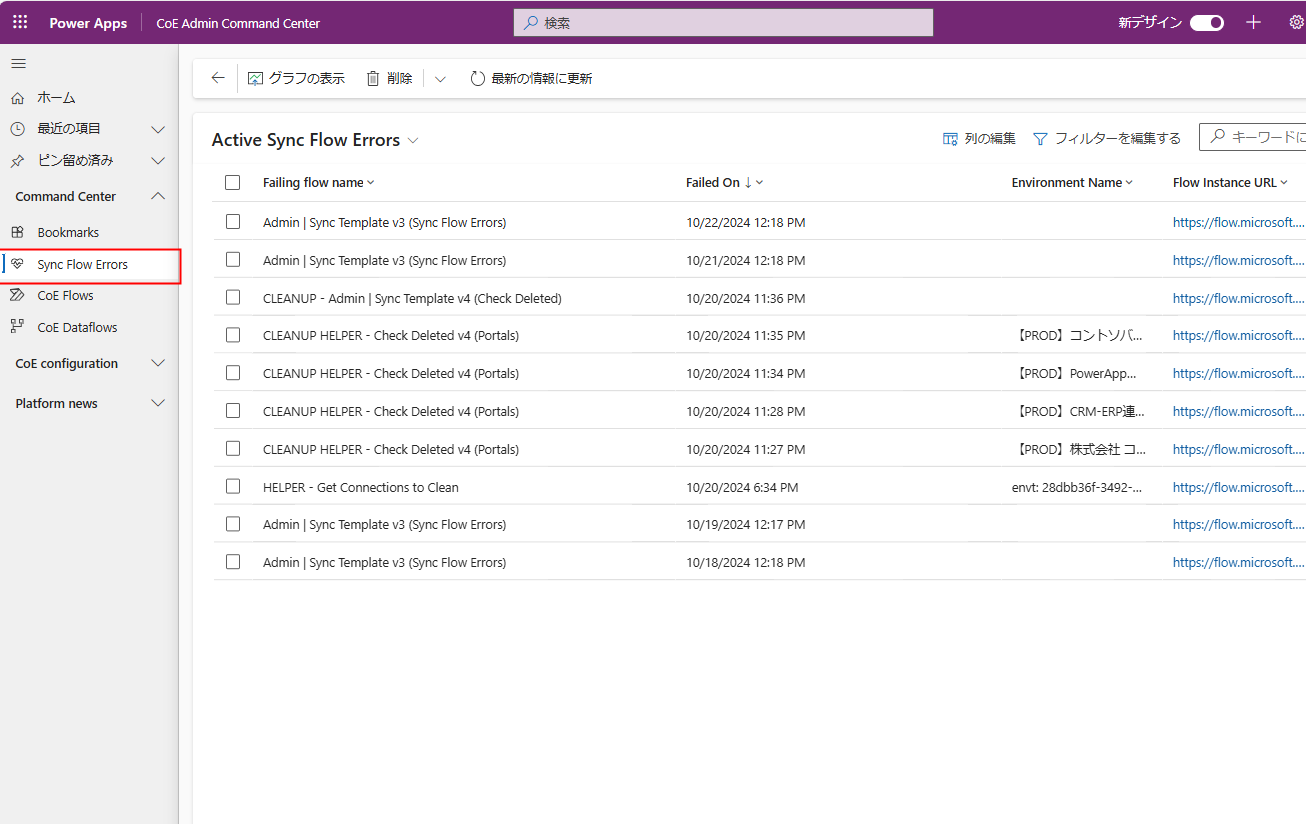Click cell 【PROD】CRM-ERP連... environment
1306x824 pixels.
[x=1080, y=411]
